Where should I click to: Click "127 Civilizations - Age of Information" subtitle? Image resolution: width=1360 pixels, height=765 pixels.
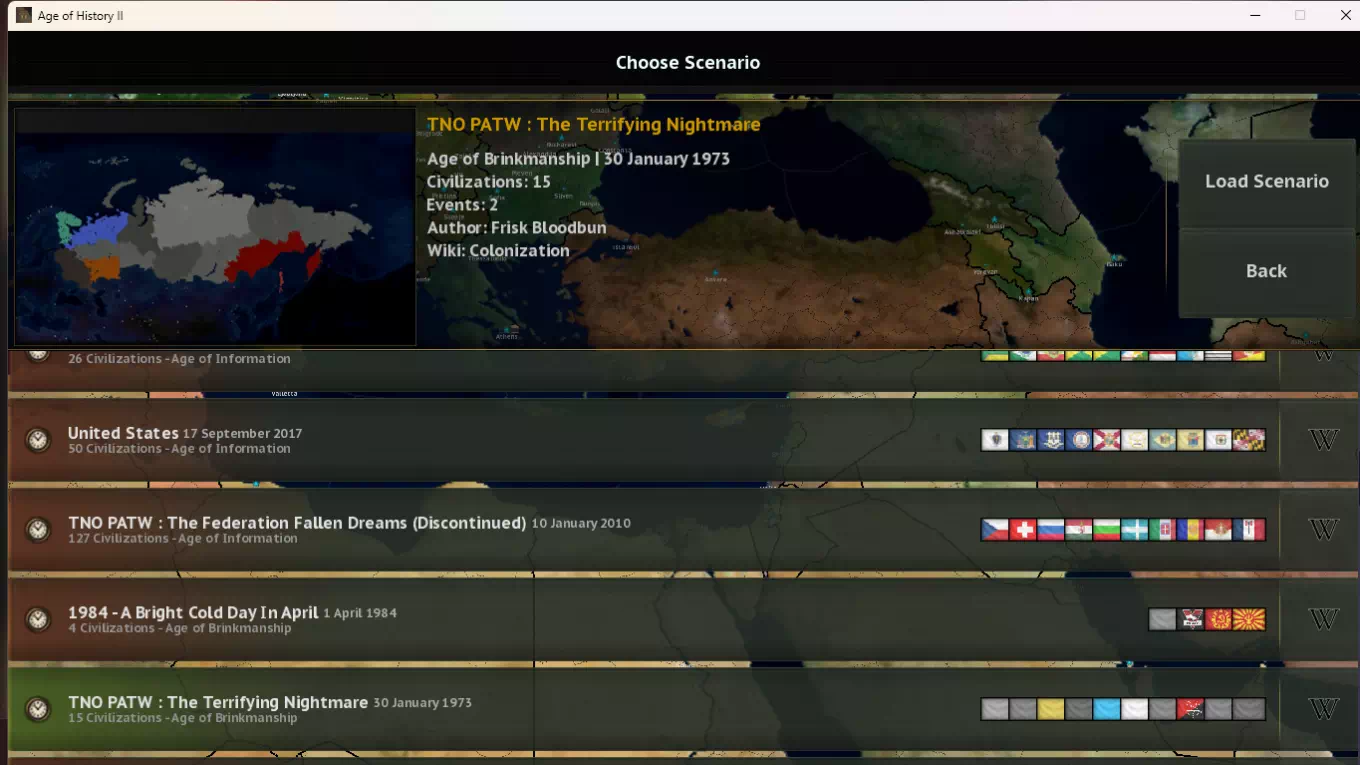pos(183,538)
